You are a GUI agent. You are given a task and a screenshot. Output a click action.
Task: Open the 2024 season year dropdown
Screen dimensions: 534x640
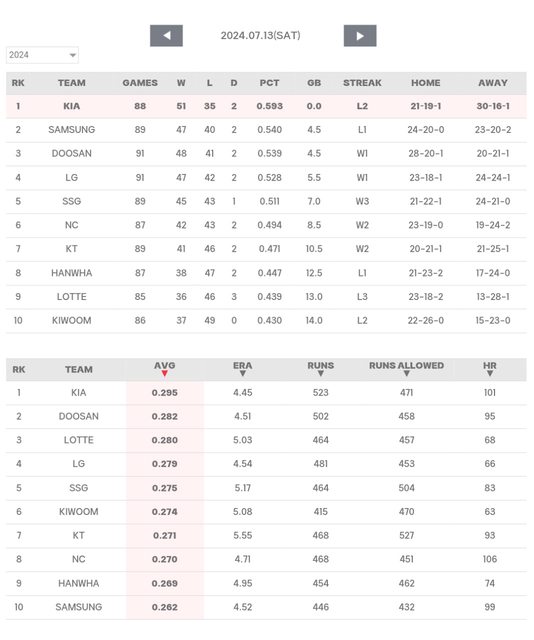(x=42, y=55)
